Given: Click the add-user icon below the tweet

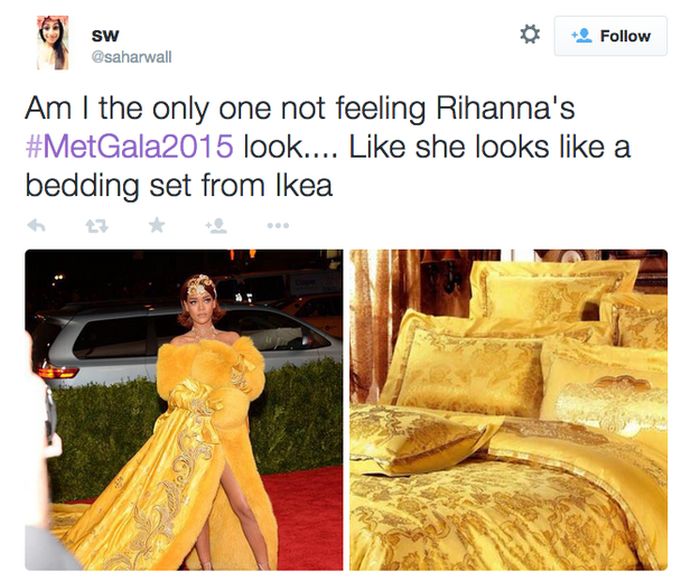Looking at the screenshot, I should [x=217, y=226].
